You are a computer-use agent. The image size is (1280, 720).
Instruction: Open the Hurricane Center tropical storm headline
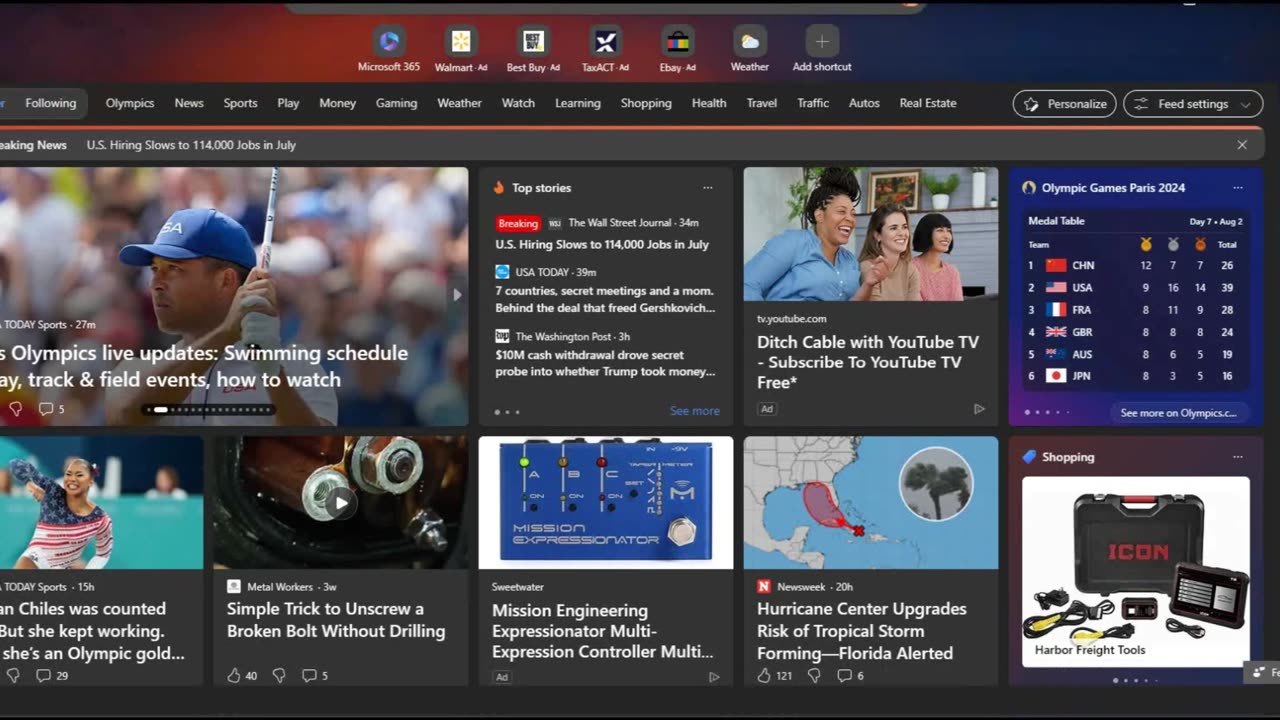[x=862, y=631]
